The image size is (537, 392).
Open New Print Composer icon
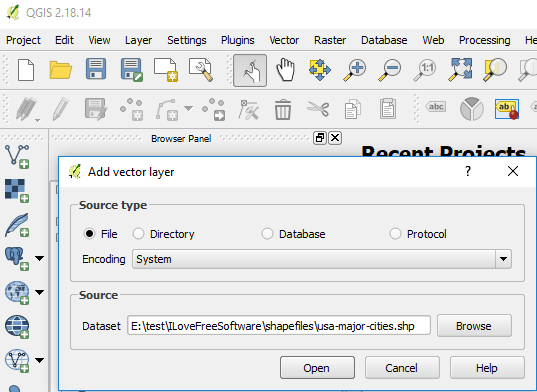click(166, 70)
